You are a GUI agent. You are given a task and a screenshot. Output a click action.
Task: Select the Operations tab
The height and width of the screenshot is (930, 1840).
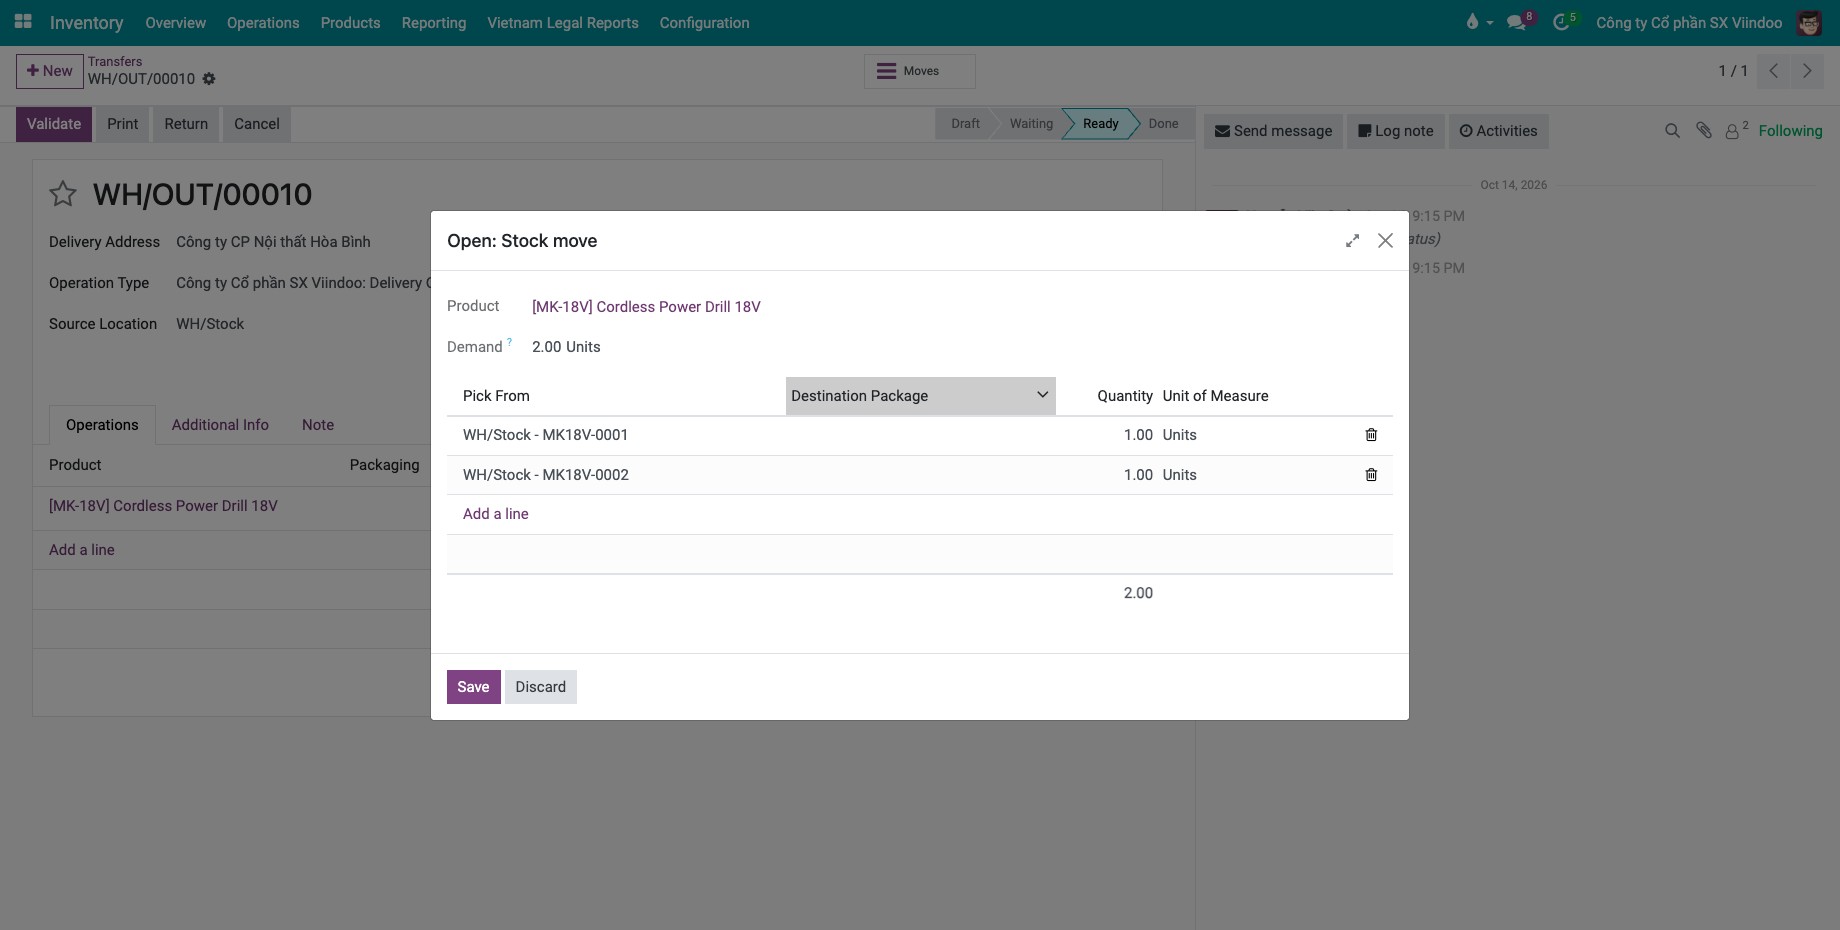click(x=102, y=425)
